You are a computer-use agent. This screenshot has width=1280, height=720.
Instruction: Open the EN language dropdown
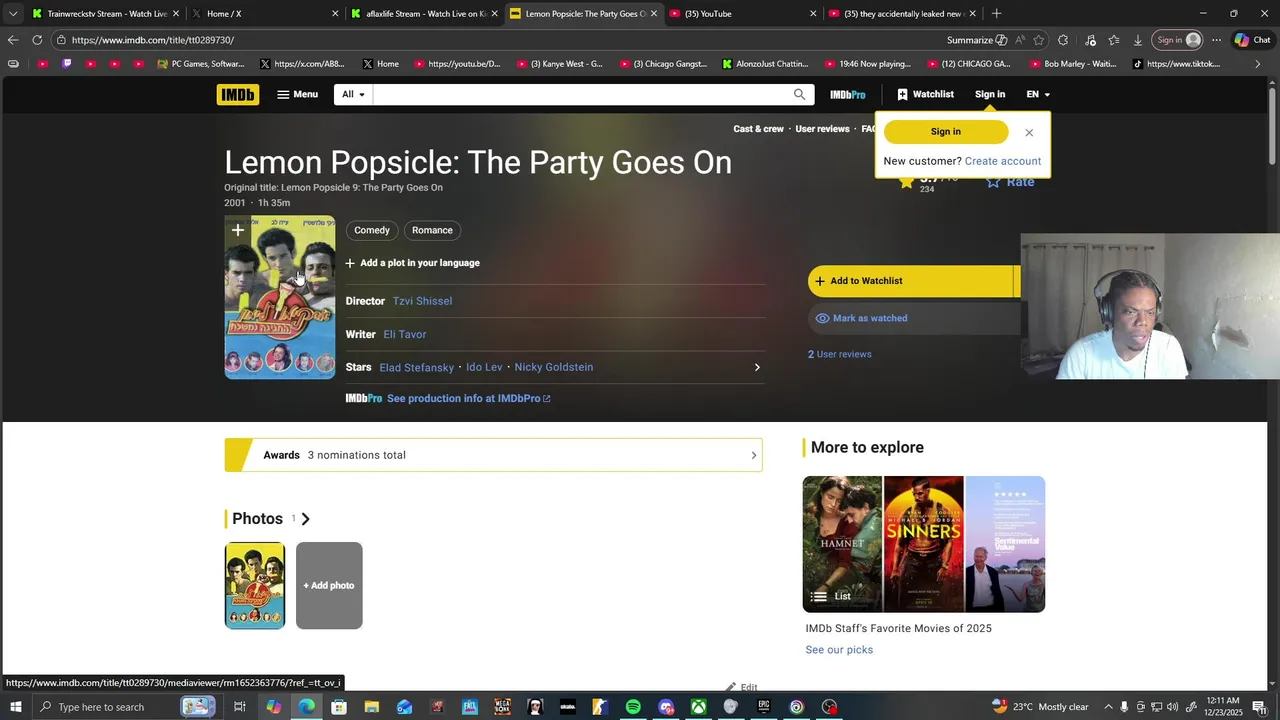click(x=1038, y=94)
